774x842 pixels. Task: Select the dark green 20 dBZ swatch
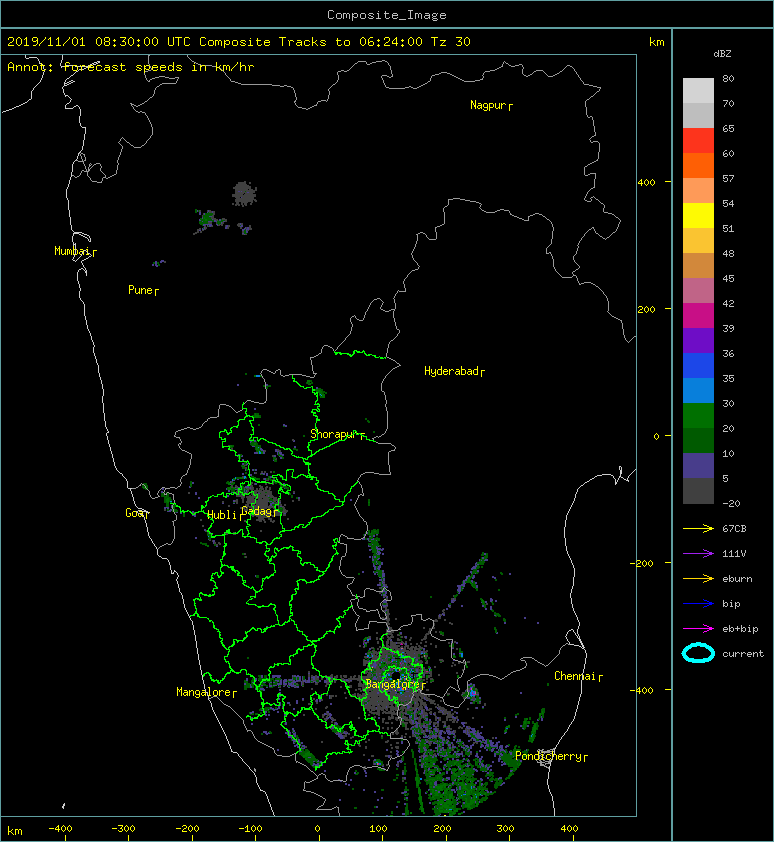point(698,440)
